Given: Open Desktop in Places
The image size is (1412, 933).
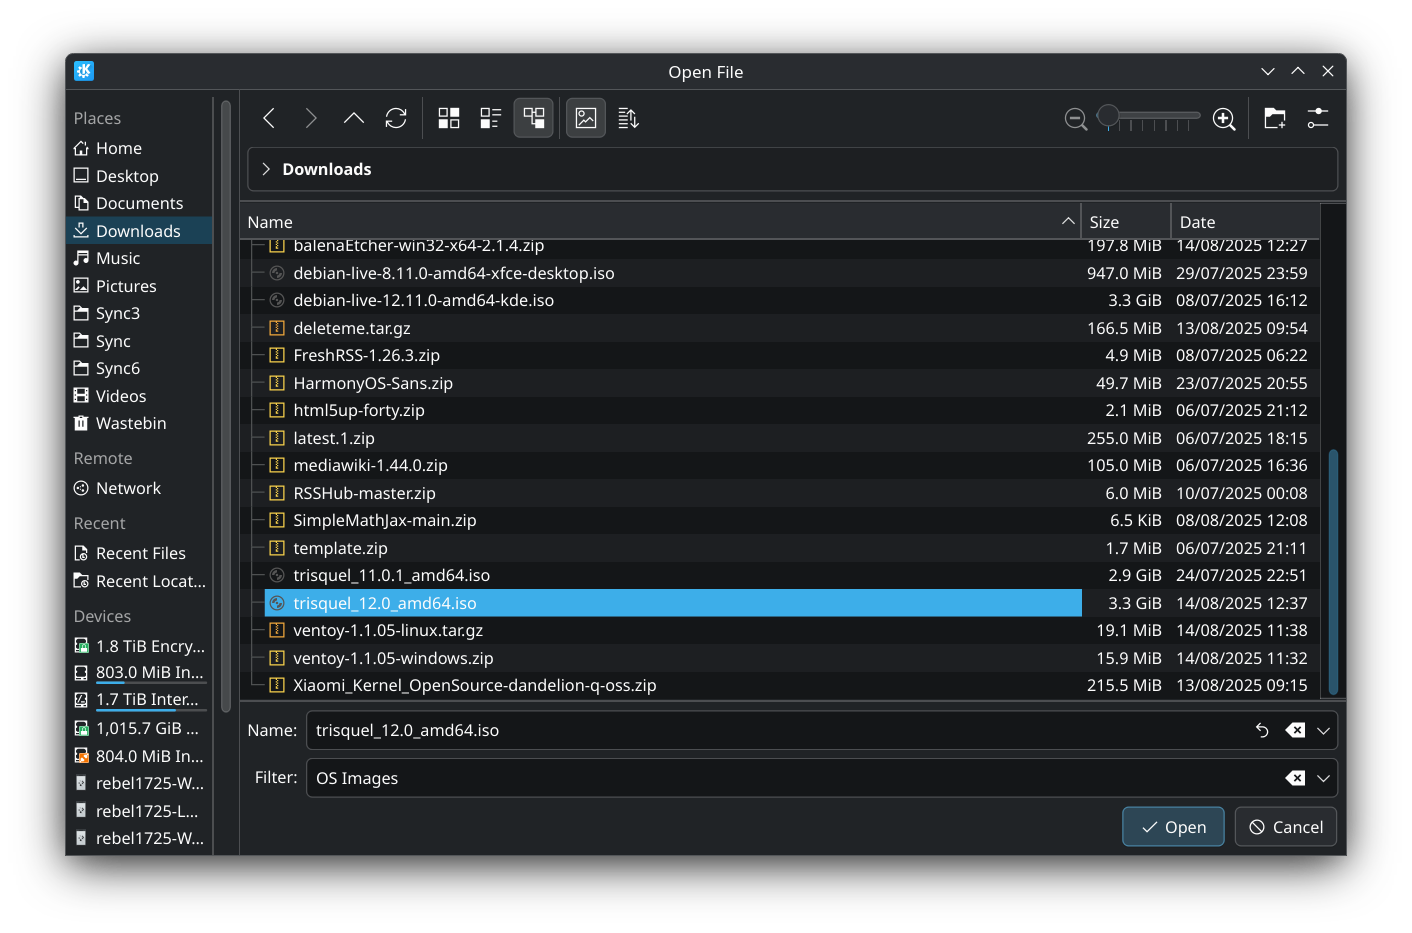Looking at the screenshot, I should click(139, 176).
